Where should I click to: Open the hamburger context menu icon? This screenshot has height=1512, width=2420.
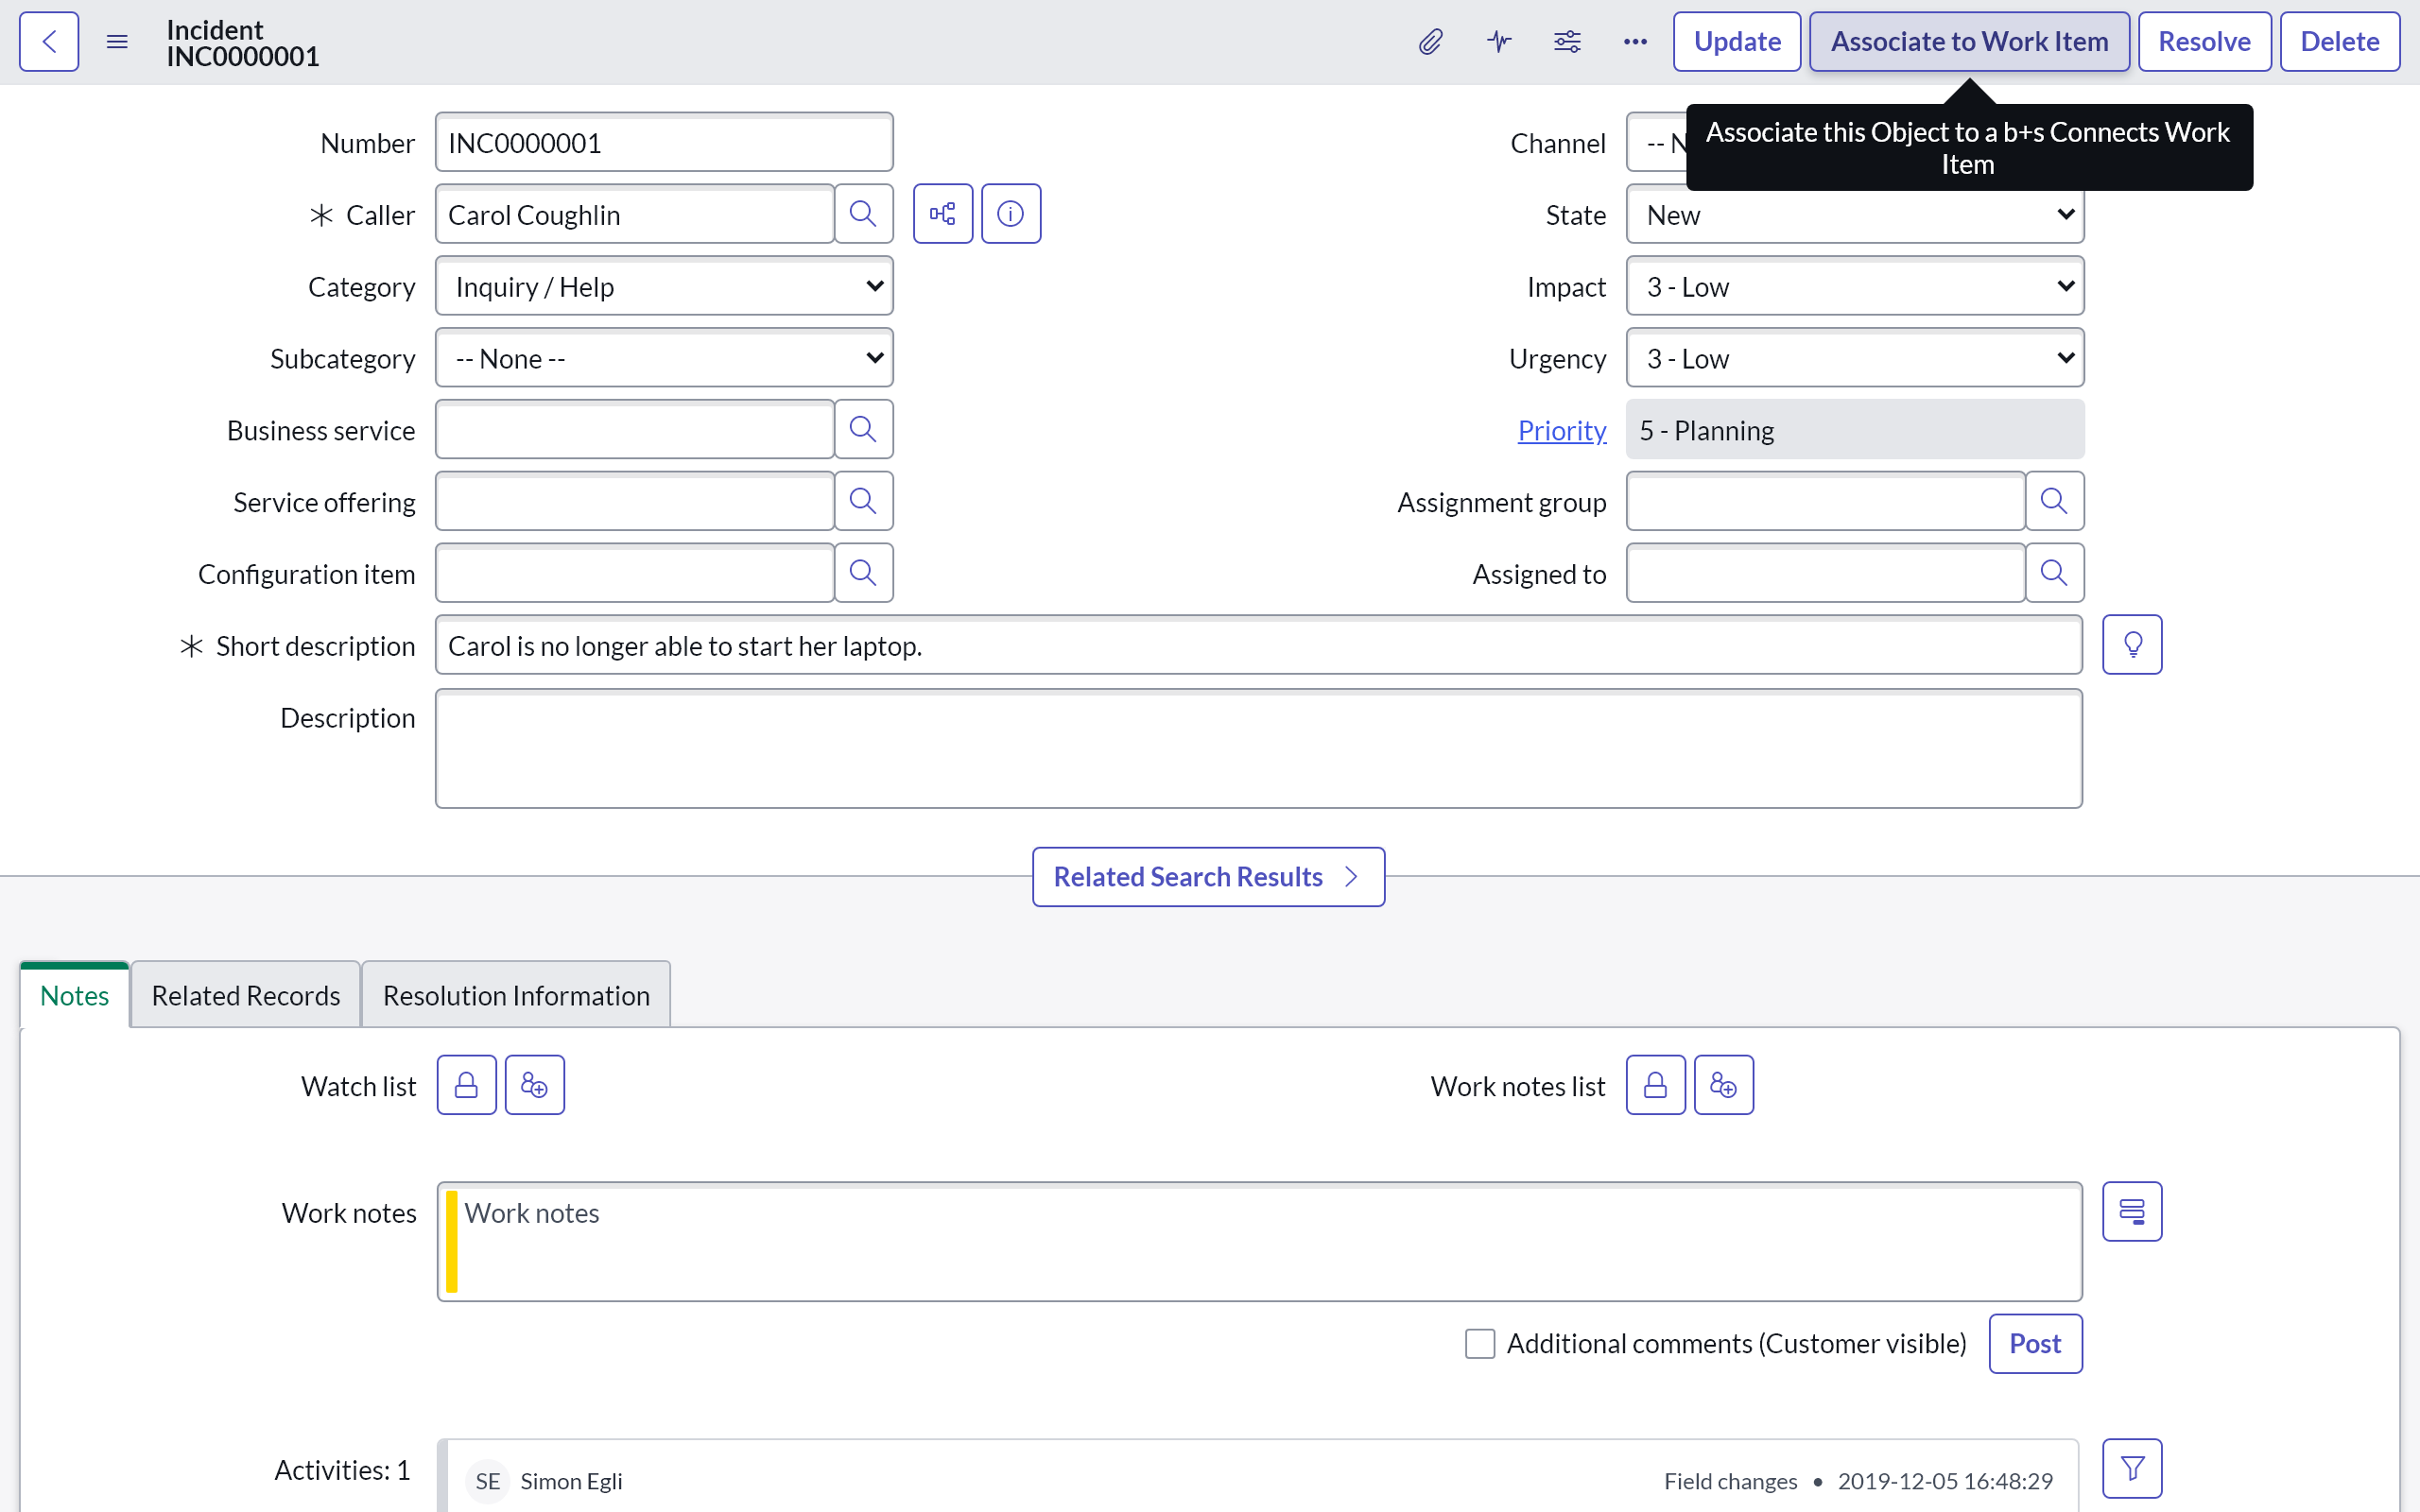117,42
